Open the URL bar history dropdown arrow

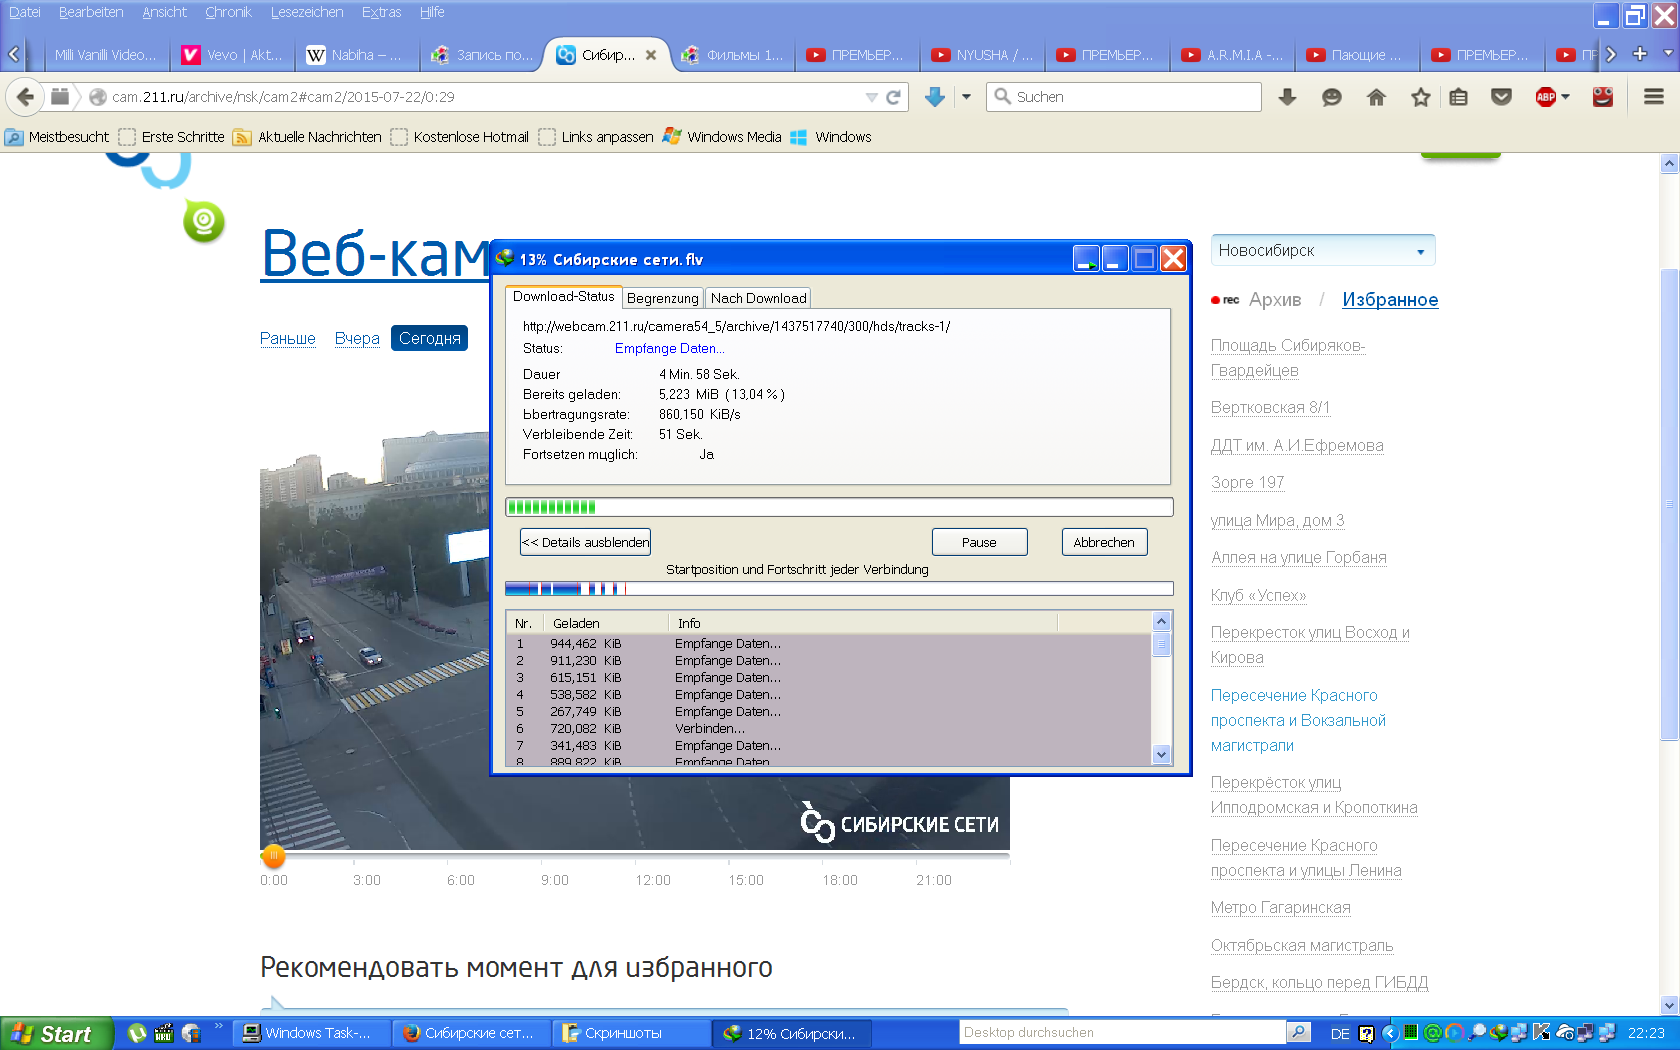[x=871, y=97]
